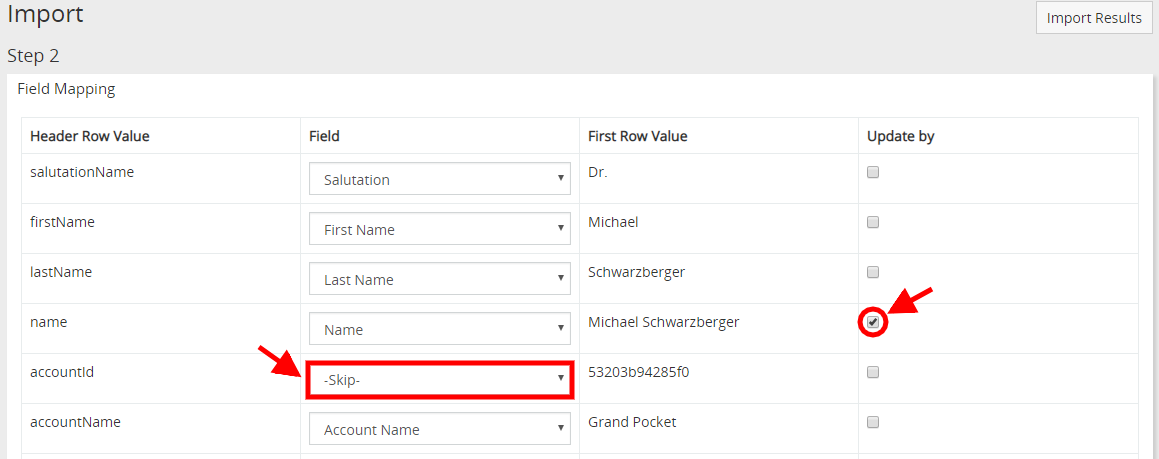Change the Name field mapping dropdown
Screen dimensions: 1159x459
click(440, 329)
